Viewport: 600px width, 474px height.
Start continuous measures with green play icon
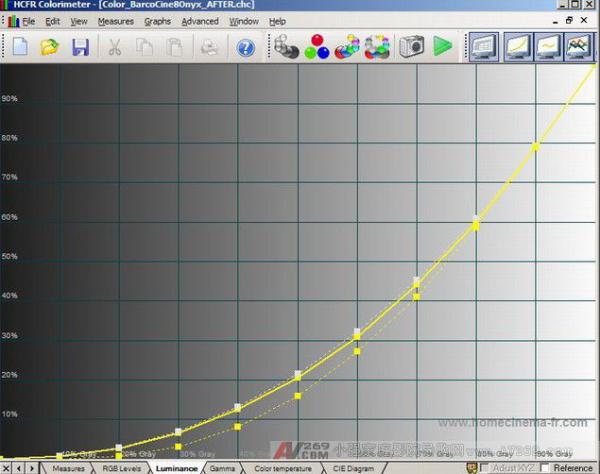coord(442,47)
